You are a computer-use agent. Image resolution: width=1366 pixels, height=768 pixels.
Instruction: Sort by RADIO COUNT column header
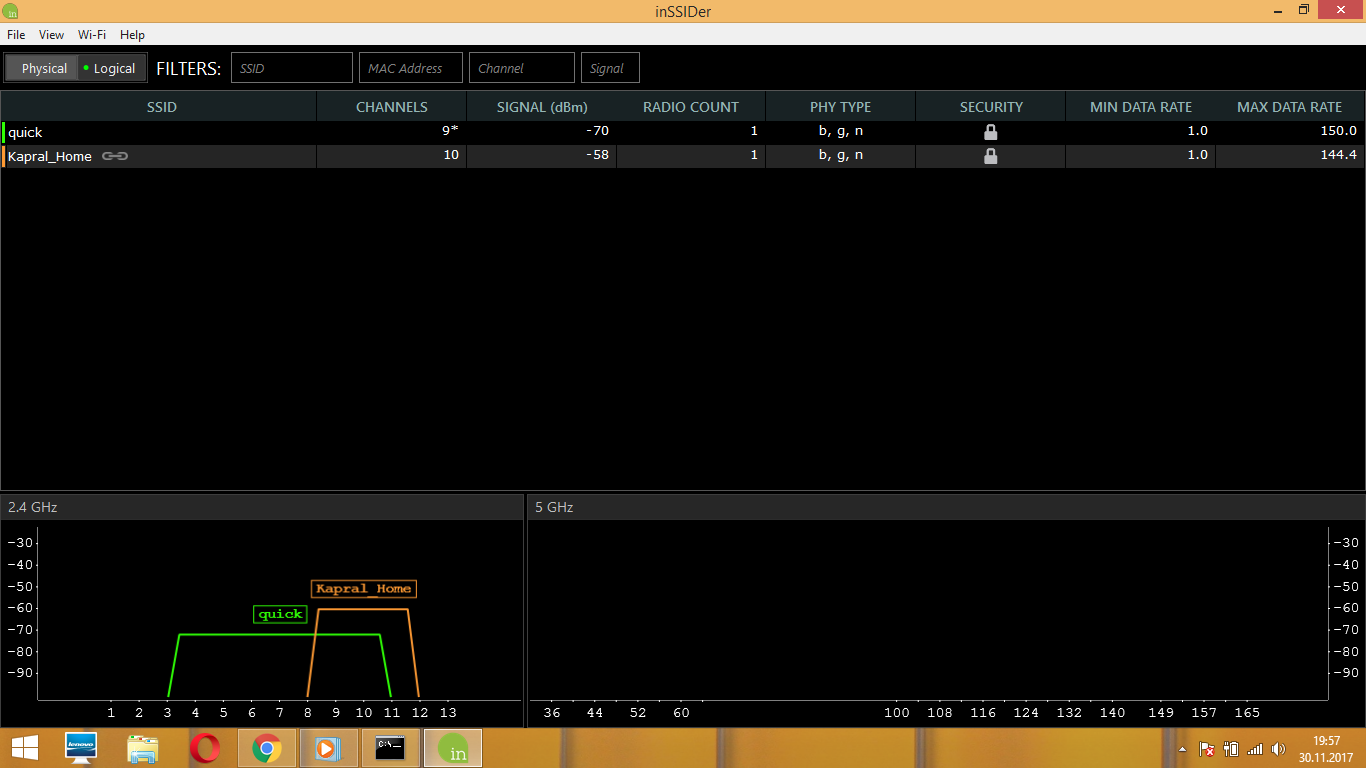[x=691, y=107]
